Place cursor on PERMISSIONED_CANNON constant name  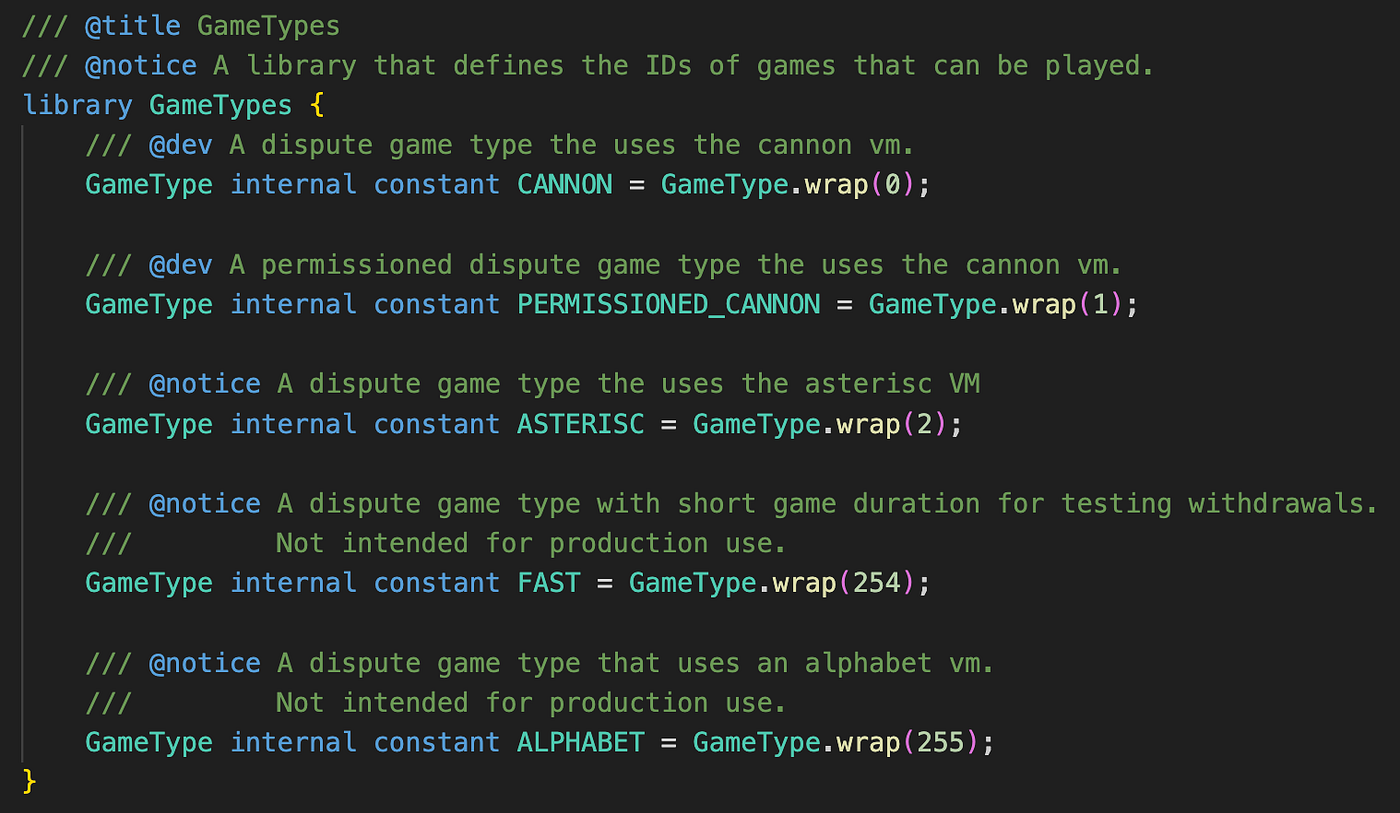point(668,304)
